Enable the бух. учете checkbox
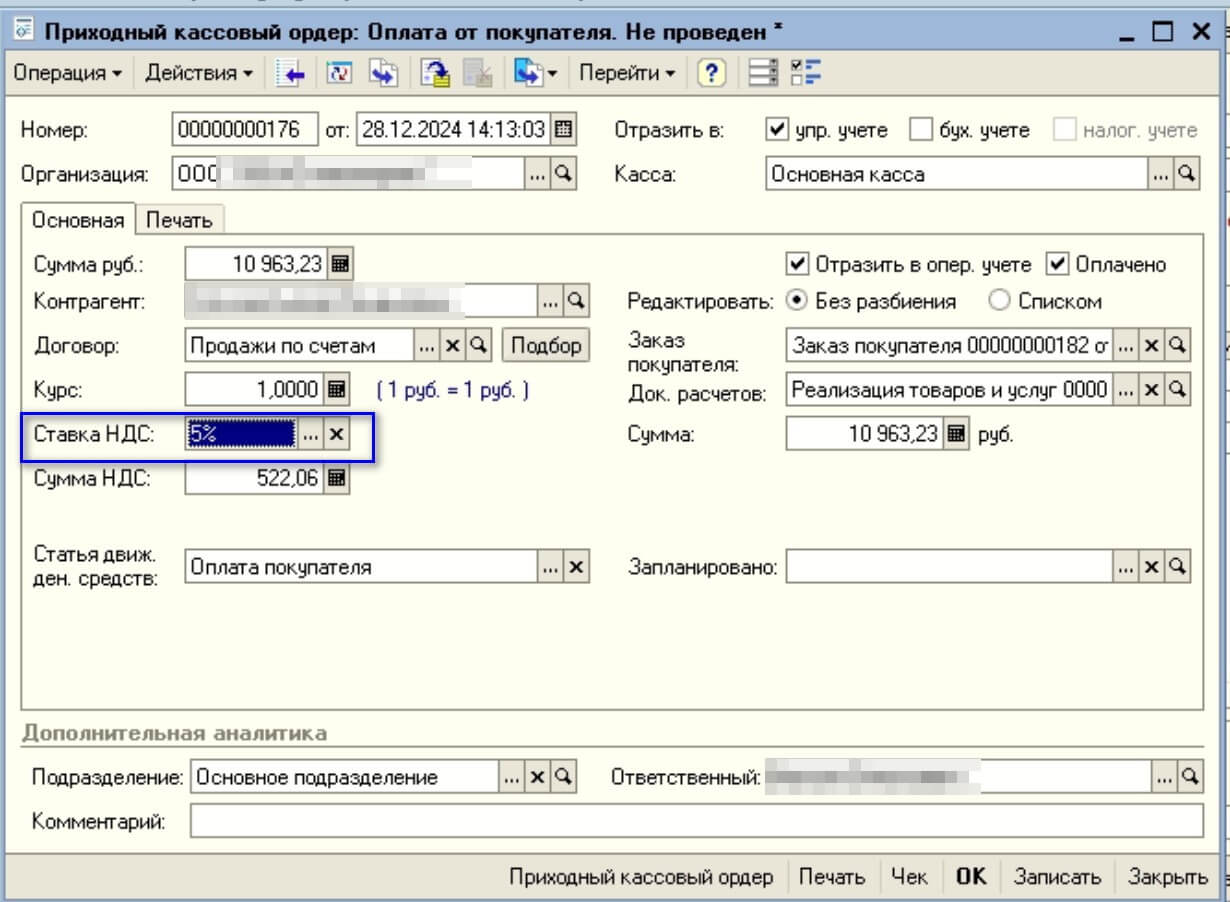 [x=920, y=130]
